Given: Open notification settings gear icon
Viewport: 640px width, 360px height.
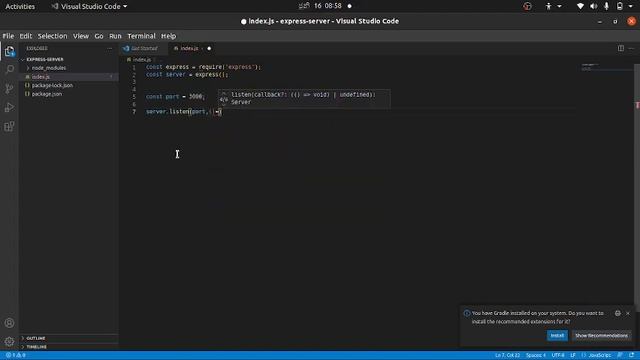Looking at the screenshot, I should [x=618, y=313].
